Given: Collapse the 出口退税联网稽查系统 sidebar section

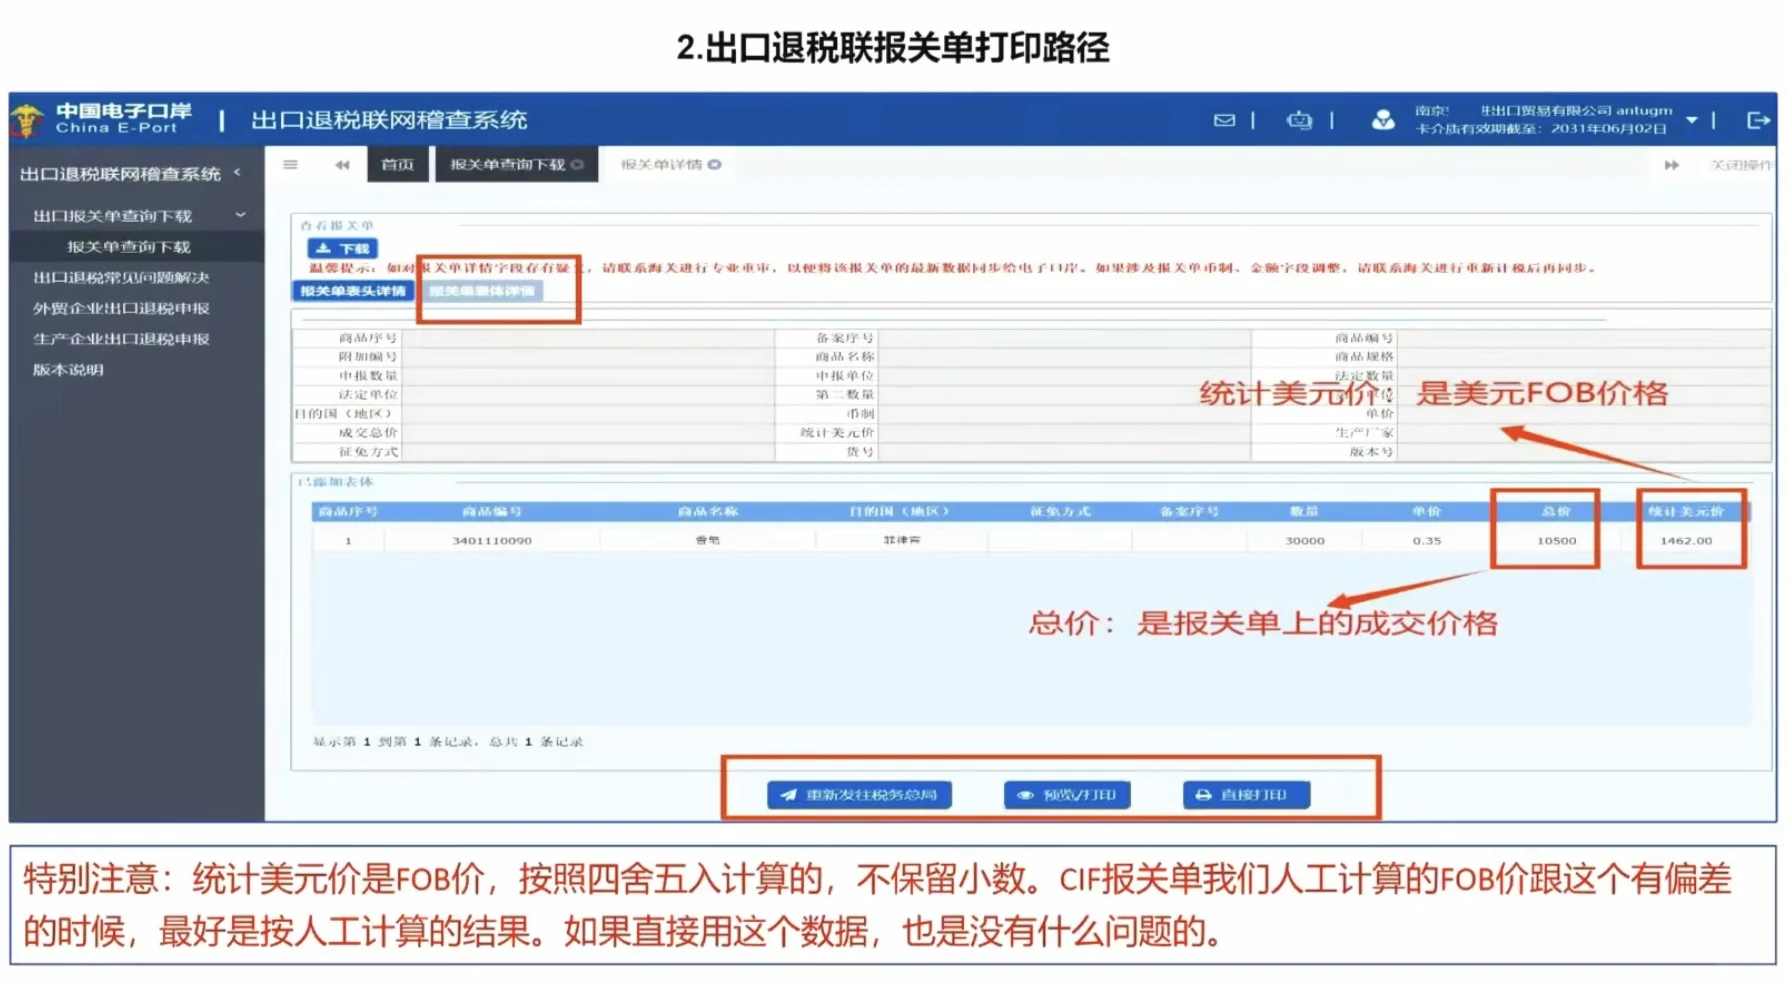Looking at the screenshot, I should click(x=238, y=172).
